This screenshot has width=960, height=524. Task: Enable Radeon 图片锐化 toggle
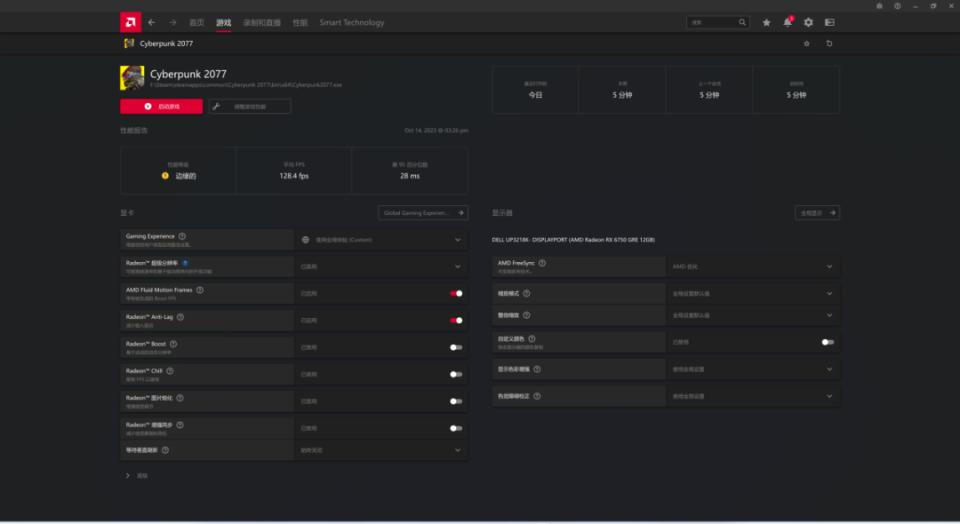[x=456, y=401]
